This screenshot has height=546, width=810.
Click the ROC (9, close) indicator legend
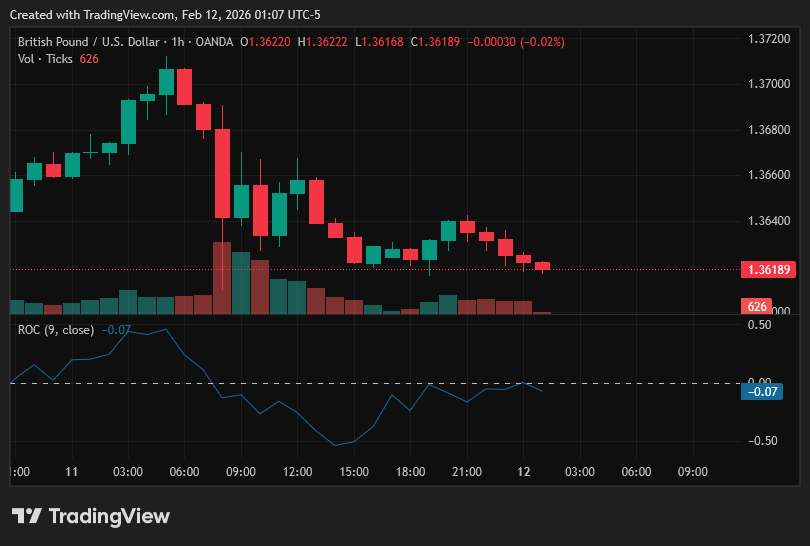pyautogui.click(x=56, y=330)
